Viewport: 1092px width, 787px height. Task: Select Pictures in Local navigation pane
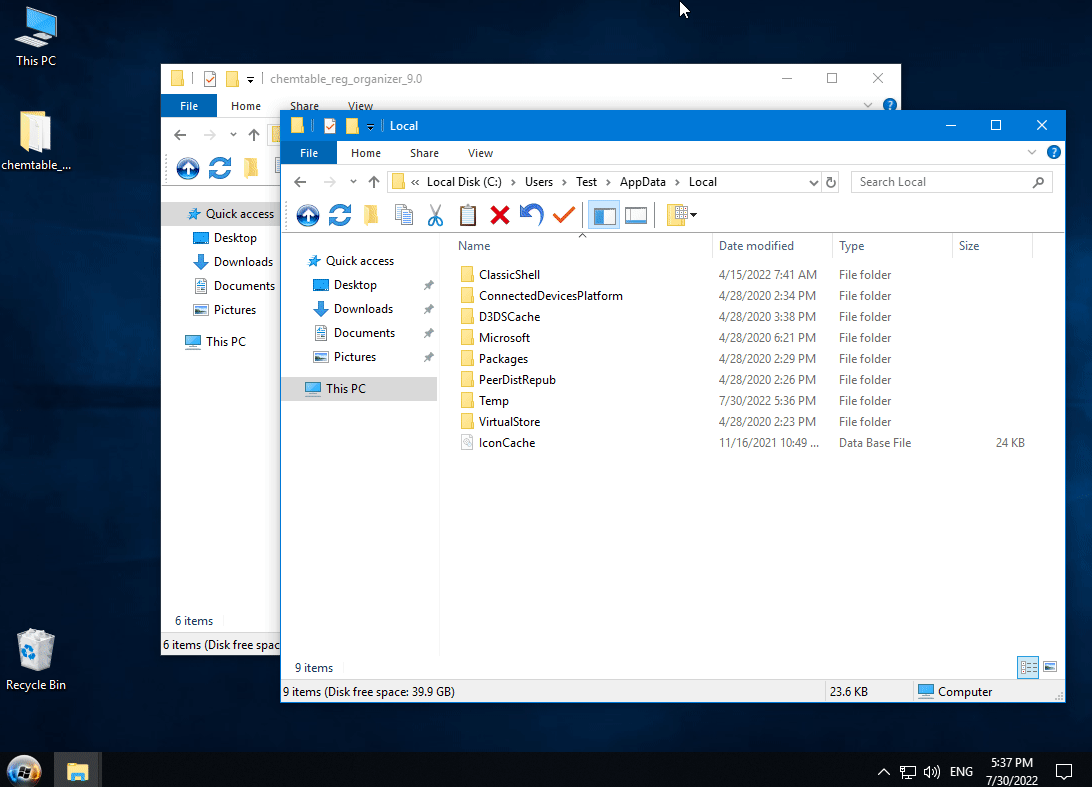tap(354, 357)
